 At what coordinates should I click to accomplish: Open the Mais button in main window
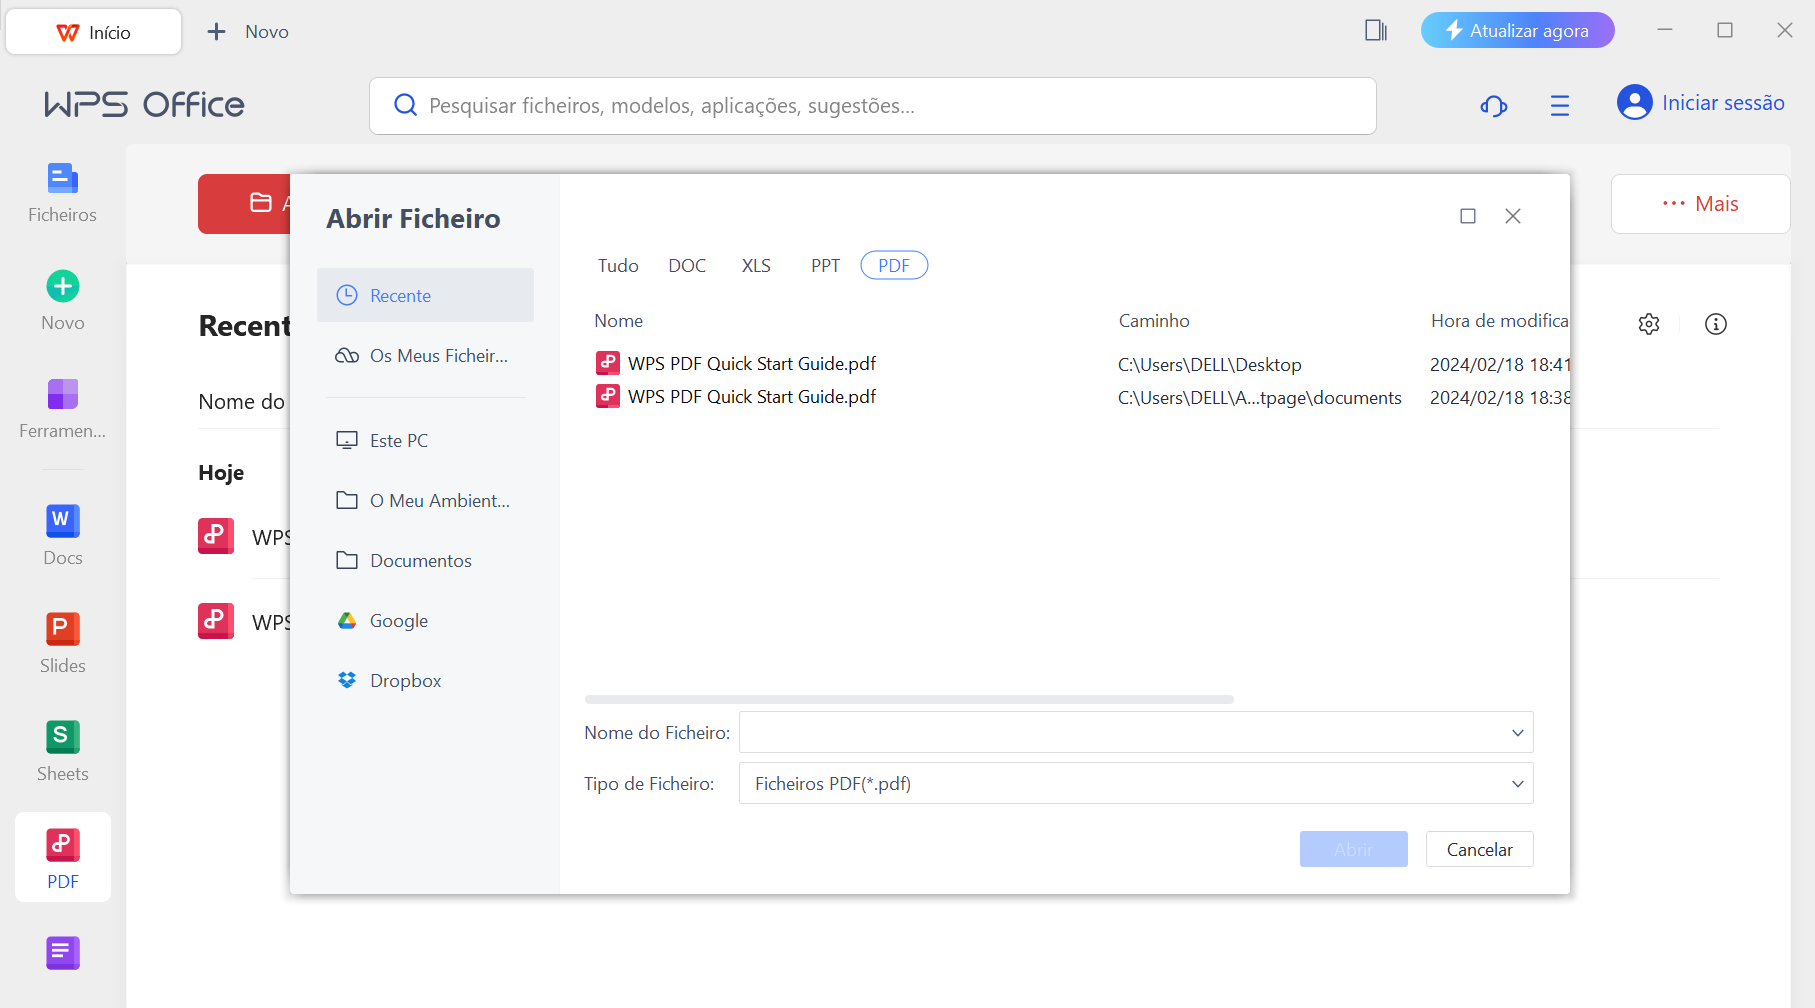coord(1700,204)
